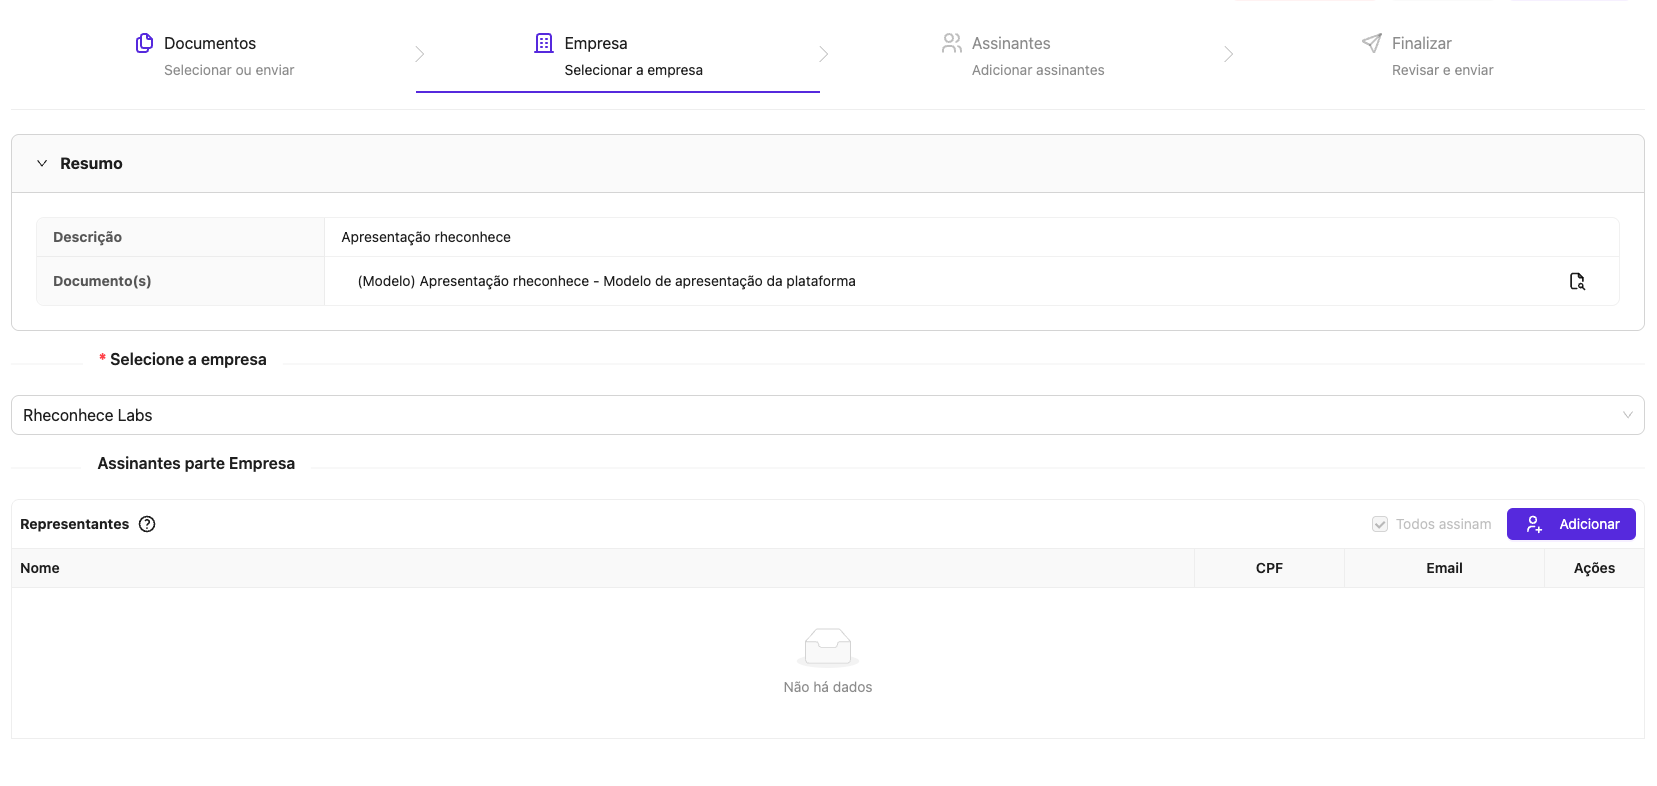Click the Documentos step copy icon

point(145,43)
